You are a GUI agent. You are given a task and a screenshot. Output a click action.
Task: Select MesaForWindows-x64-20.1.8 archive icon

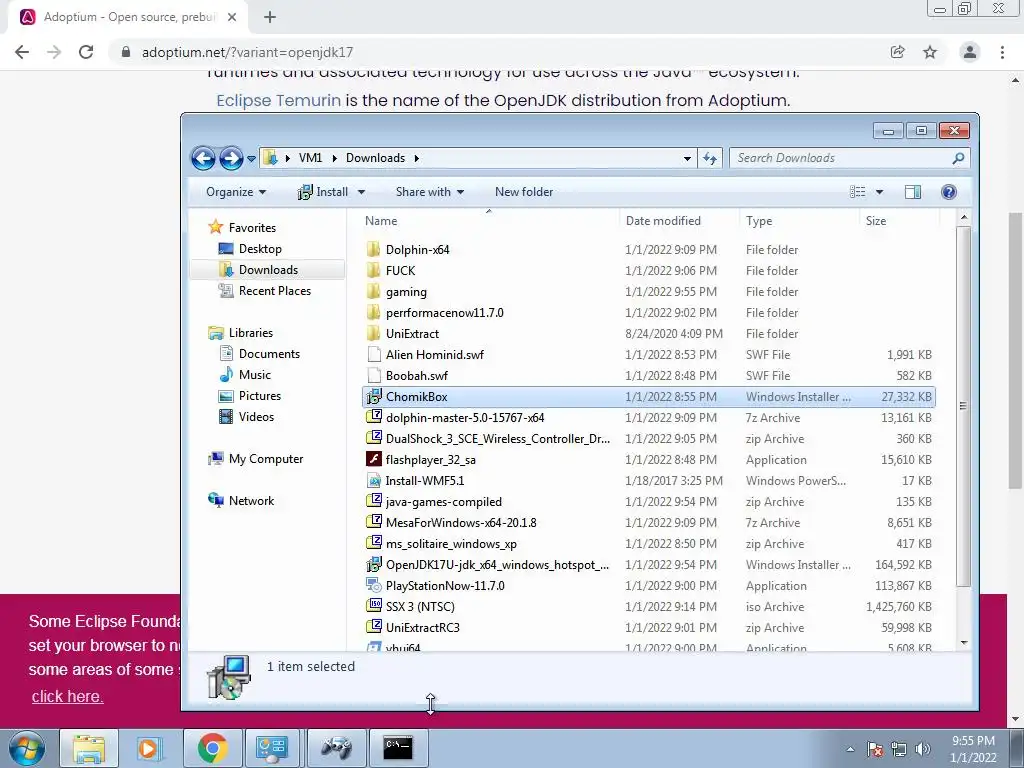(x=374, y=522)
